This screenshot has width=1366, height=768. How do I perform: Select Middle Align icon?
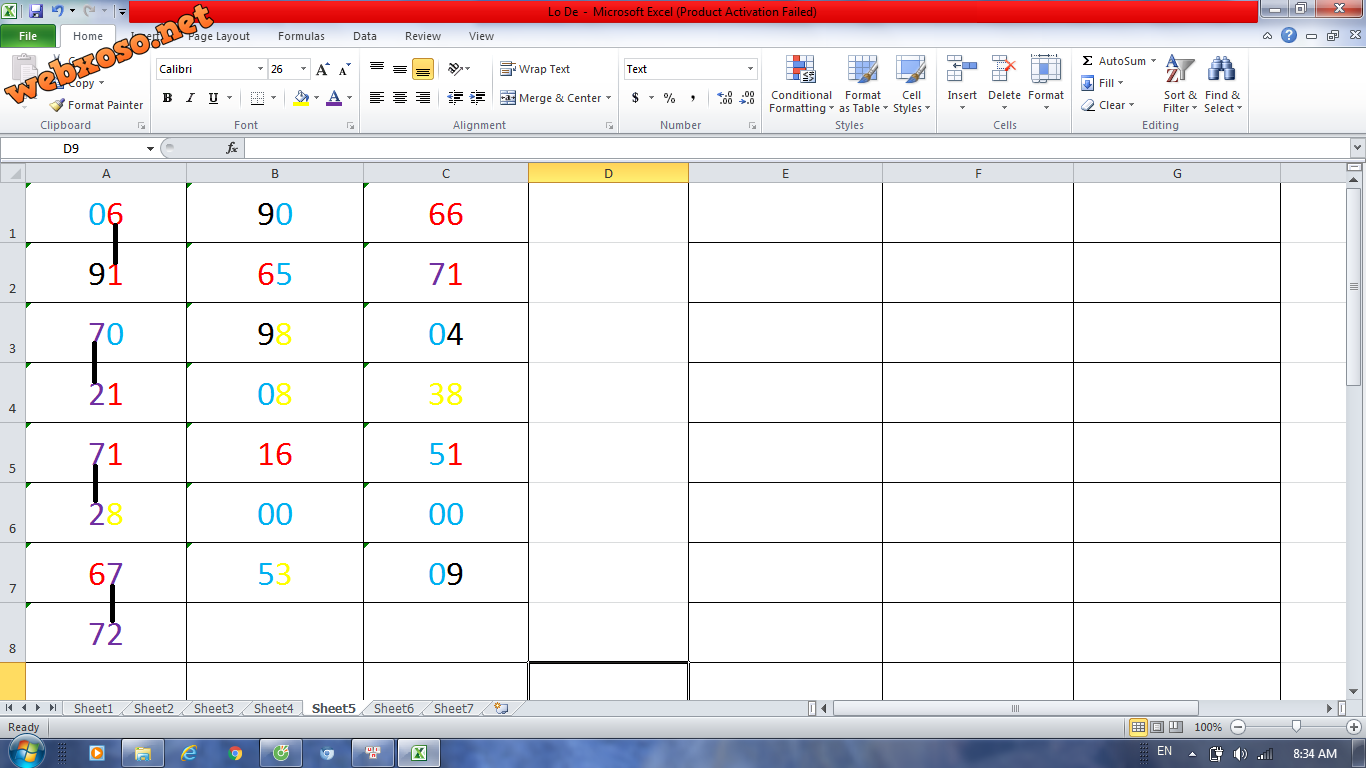400,69
